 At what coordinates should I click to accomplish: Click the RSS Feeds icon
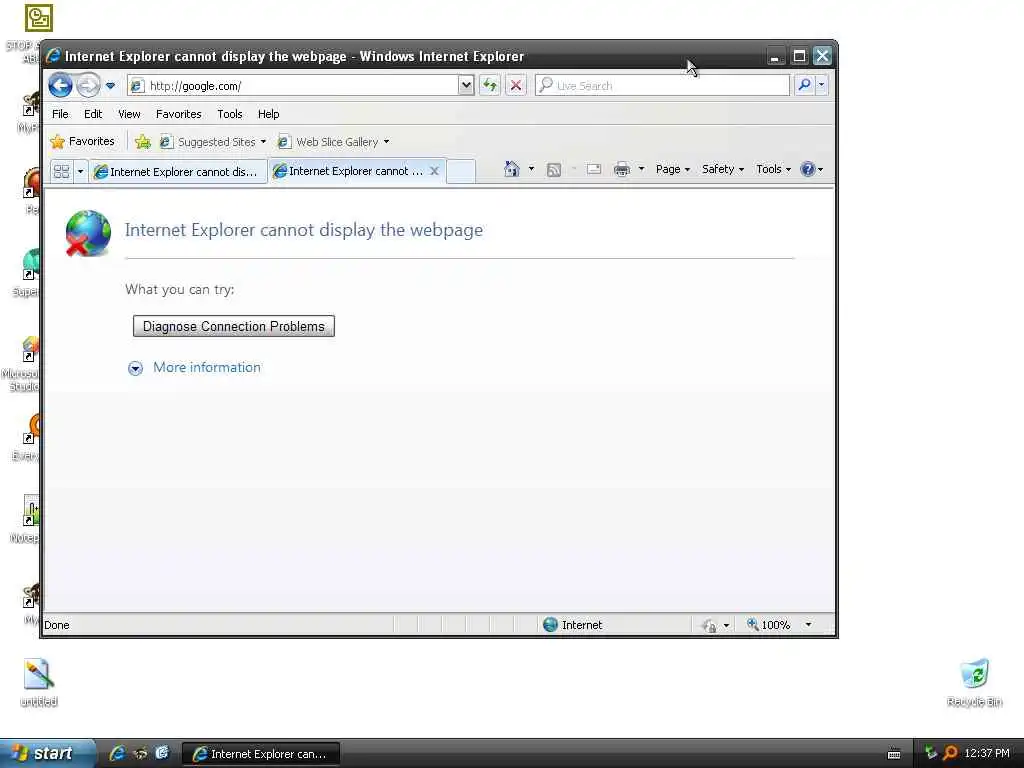(x=554, y=170)
